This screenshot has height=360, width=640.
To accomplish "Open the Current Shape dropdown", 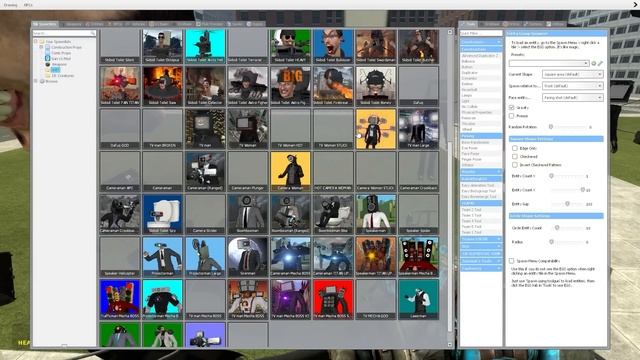I will click(572, 74).
